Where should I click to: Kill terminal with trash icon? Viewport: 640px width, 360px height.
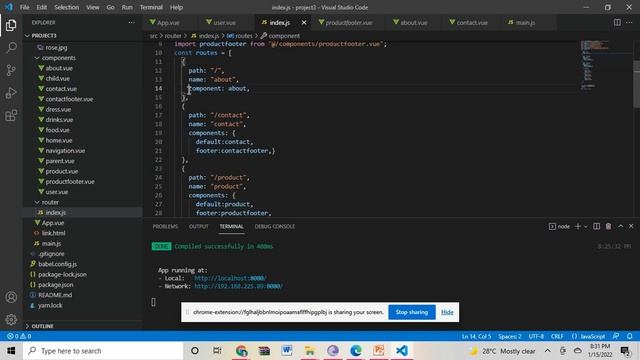click(x=608, y=226)
